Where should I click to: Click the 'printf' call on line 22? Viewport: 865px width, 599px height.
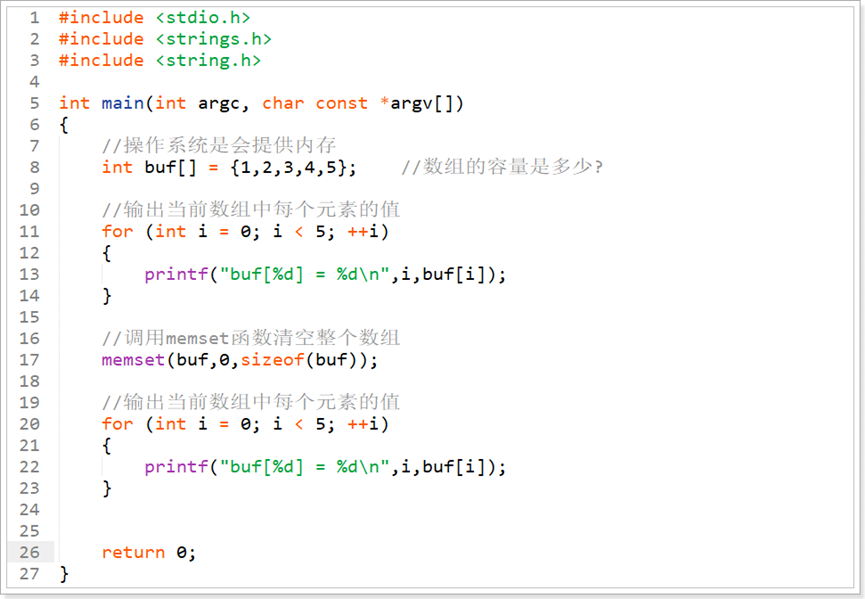click(177, 467)
